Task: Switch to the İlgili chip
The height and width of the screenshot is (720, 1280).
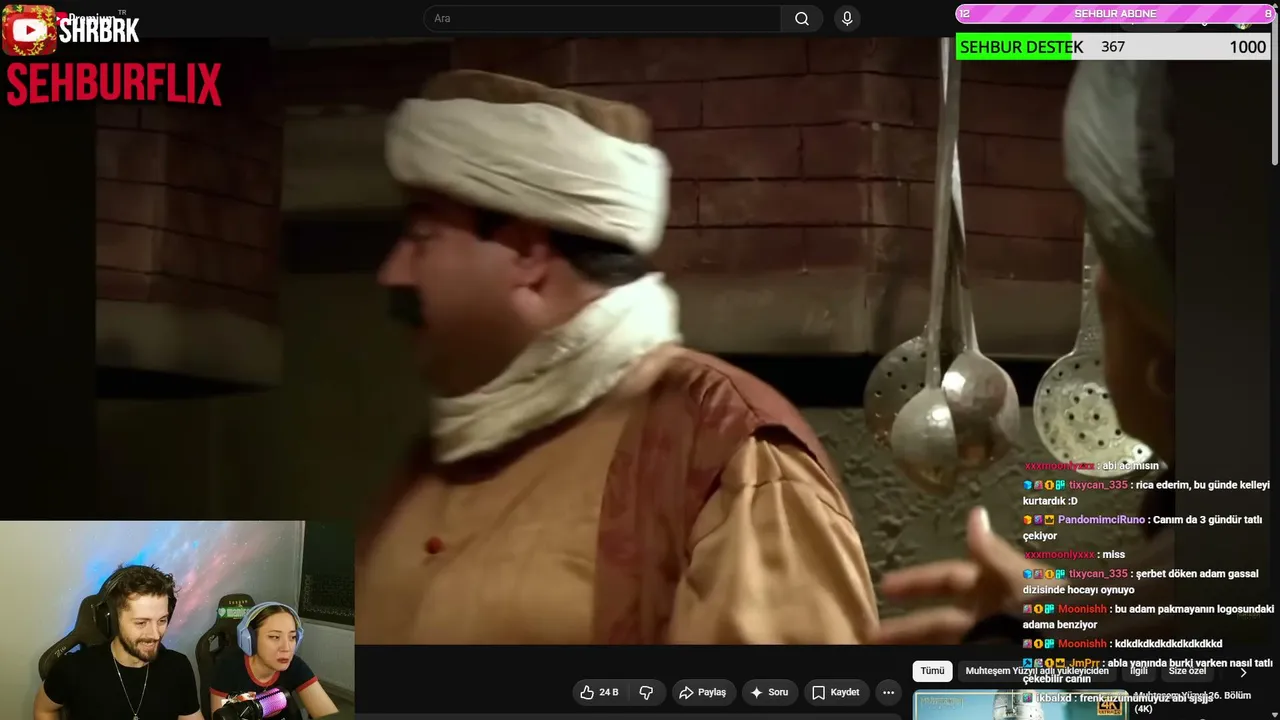Action: click(x=1139, y=671)
